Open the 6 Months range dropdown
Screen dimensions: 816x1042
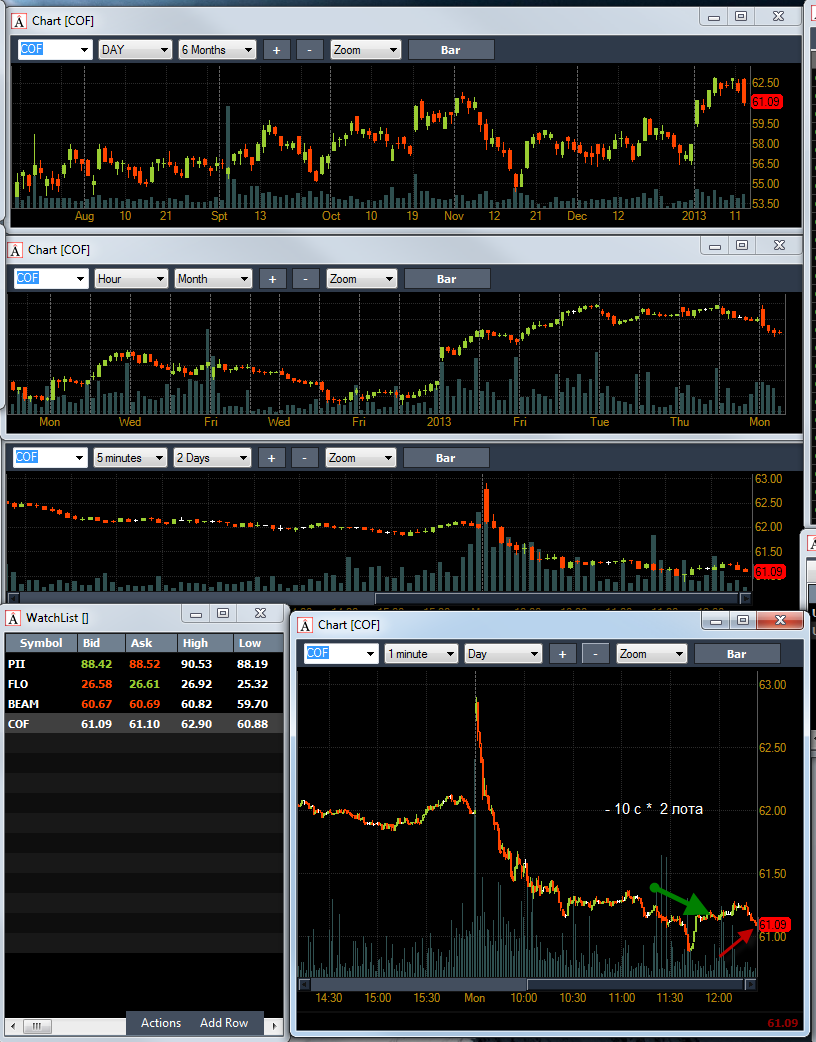217,50
